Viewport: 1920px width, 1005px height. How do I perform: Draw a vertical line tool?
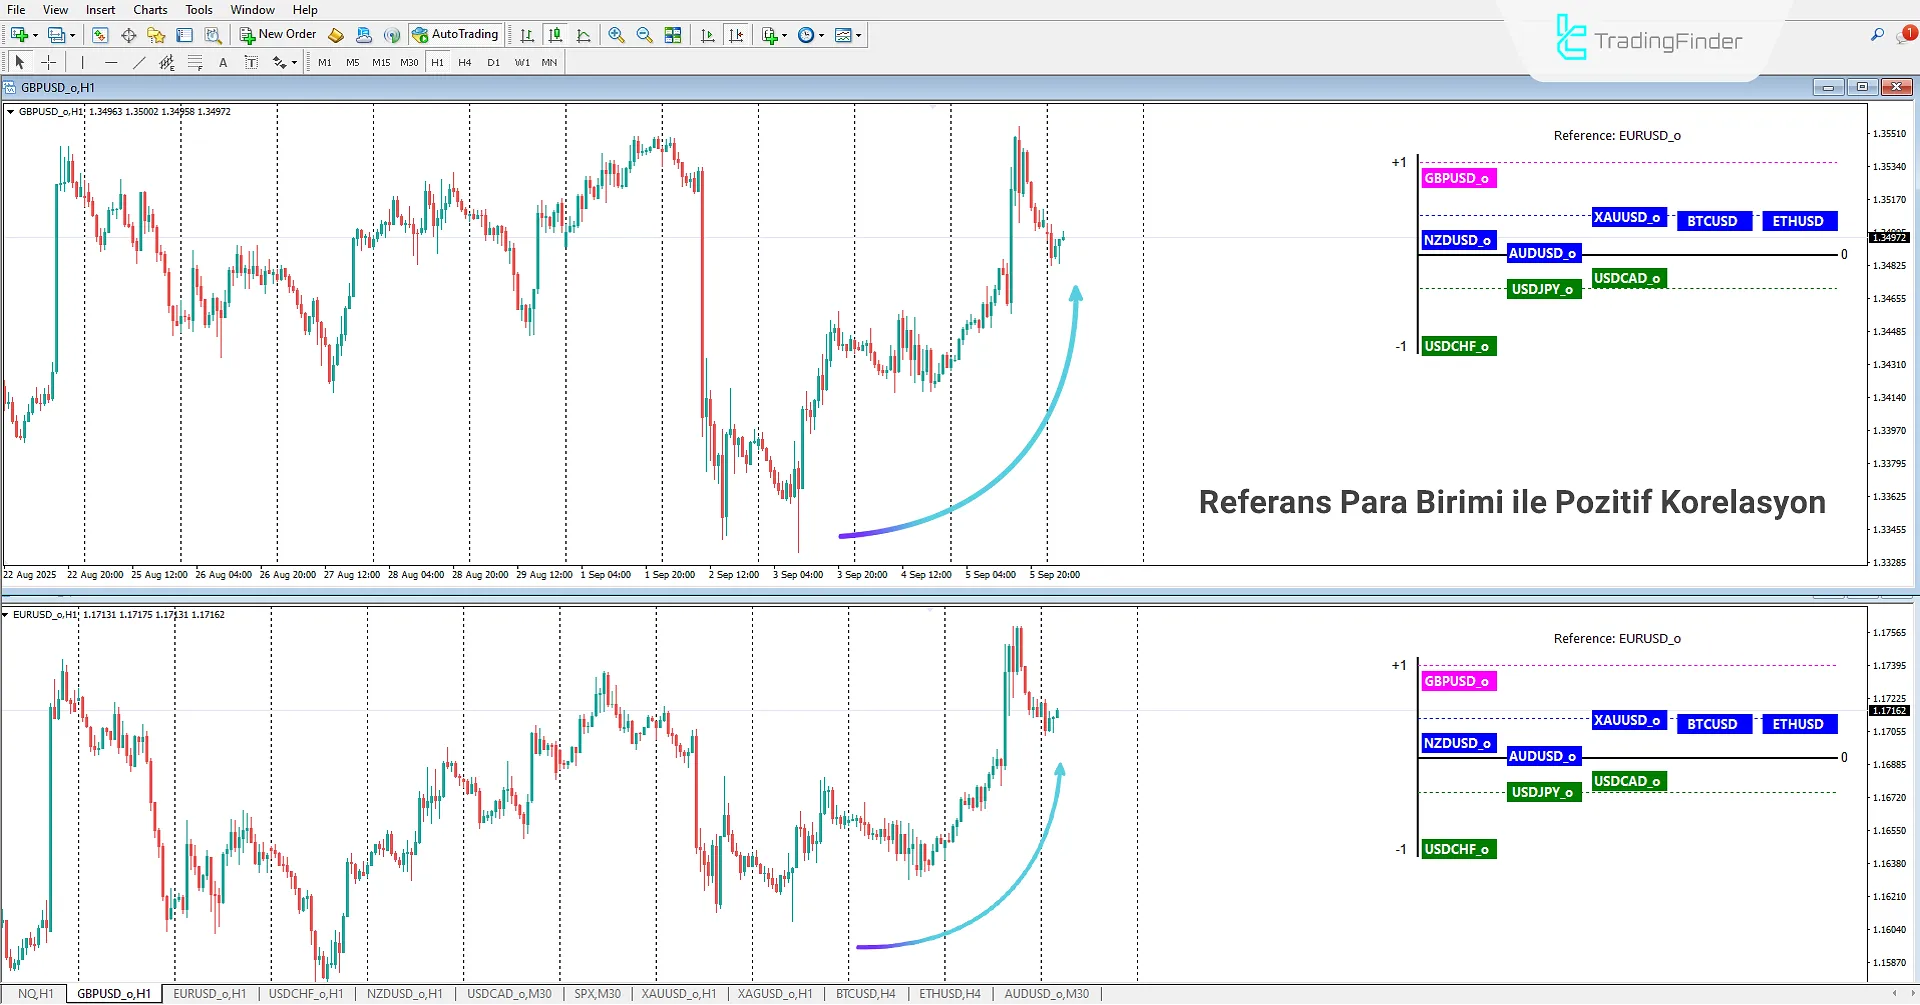click(83, 62)
